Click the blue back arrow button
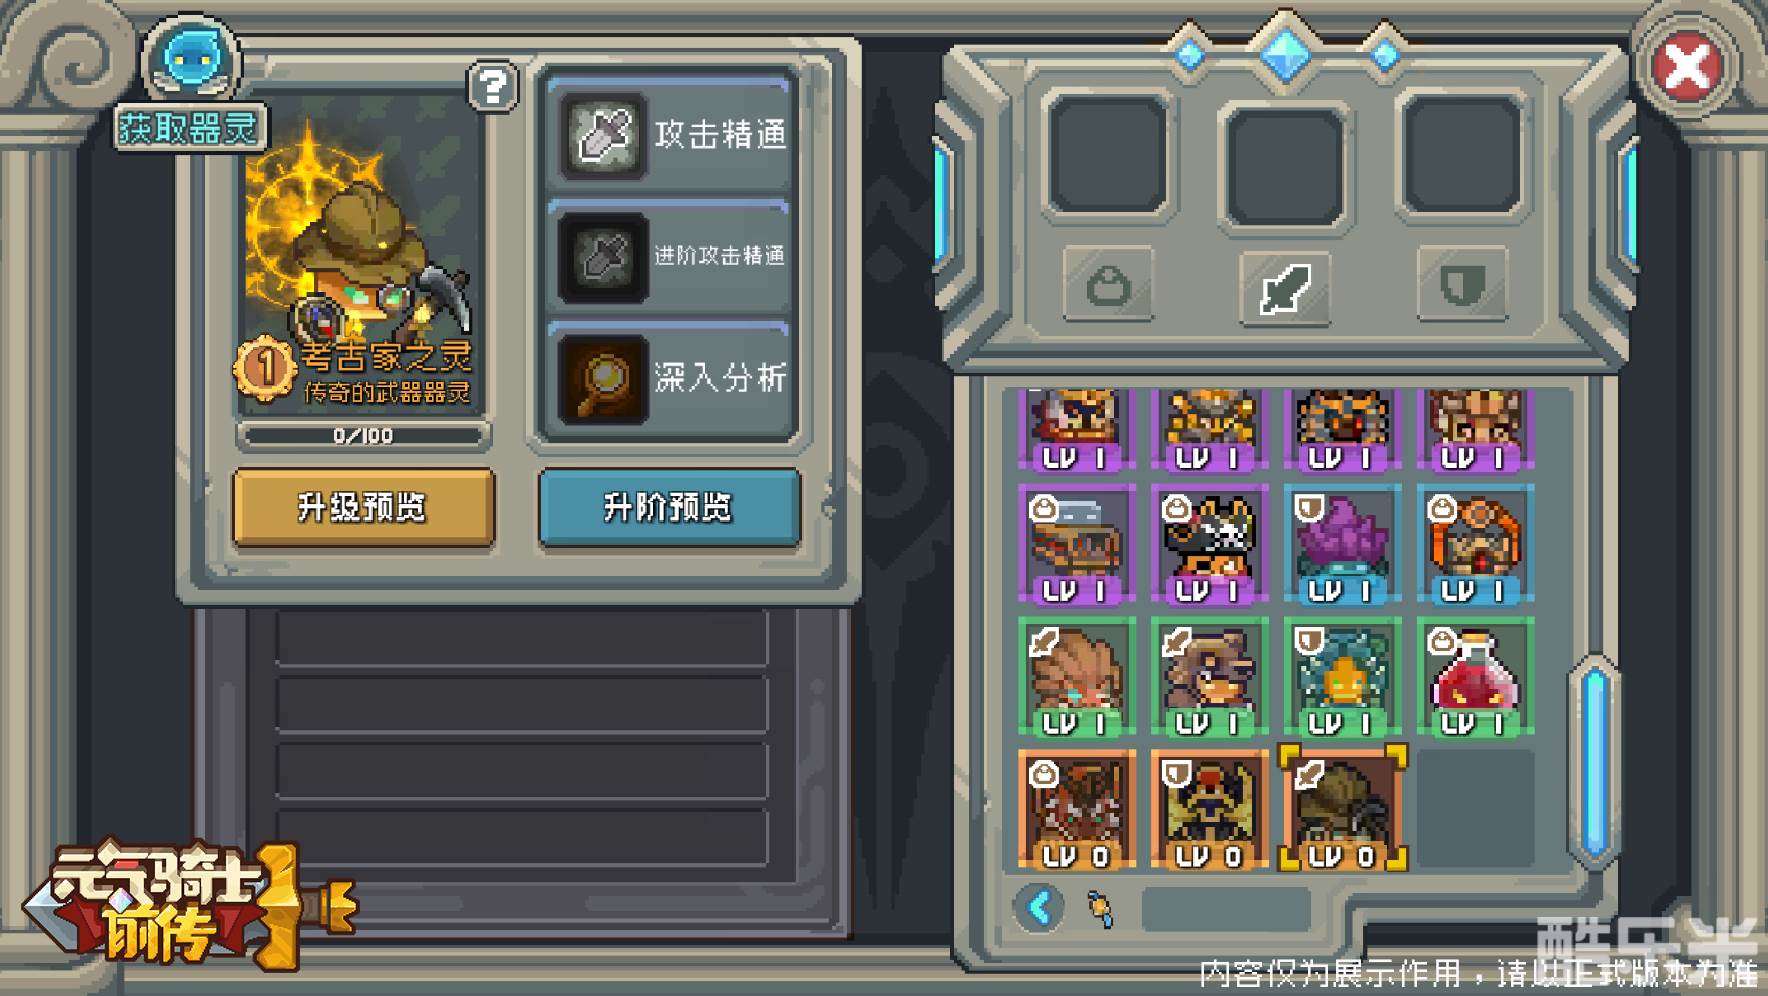Image resolution: width=1768 pixels, height=996 pixels. tap(1040, 908)
